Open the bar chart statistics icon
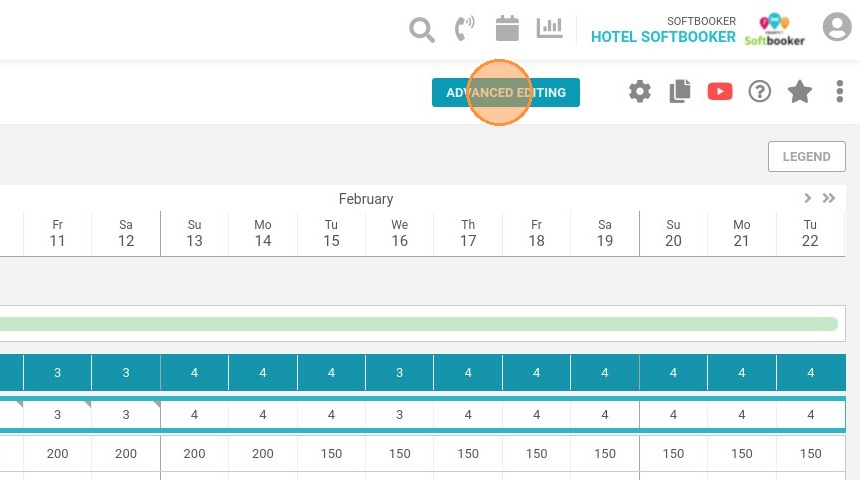This screenshot has width=860, height=480. point(550,28)
